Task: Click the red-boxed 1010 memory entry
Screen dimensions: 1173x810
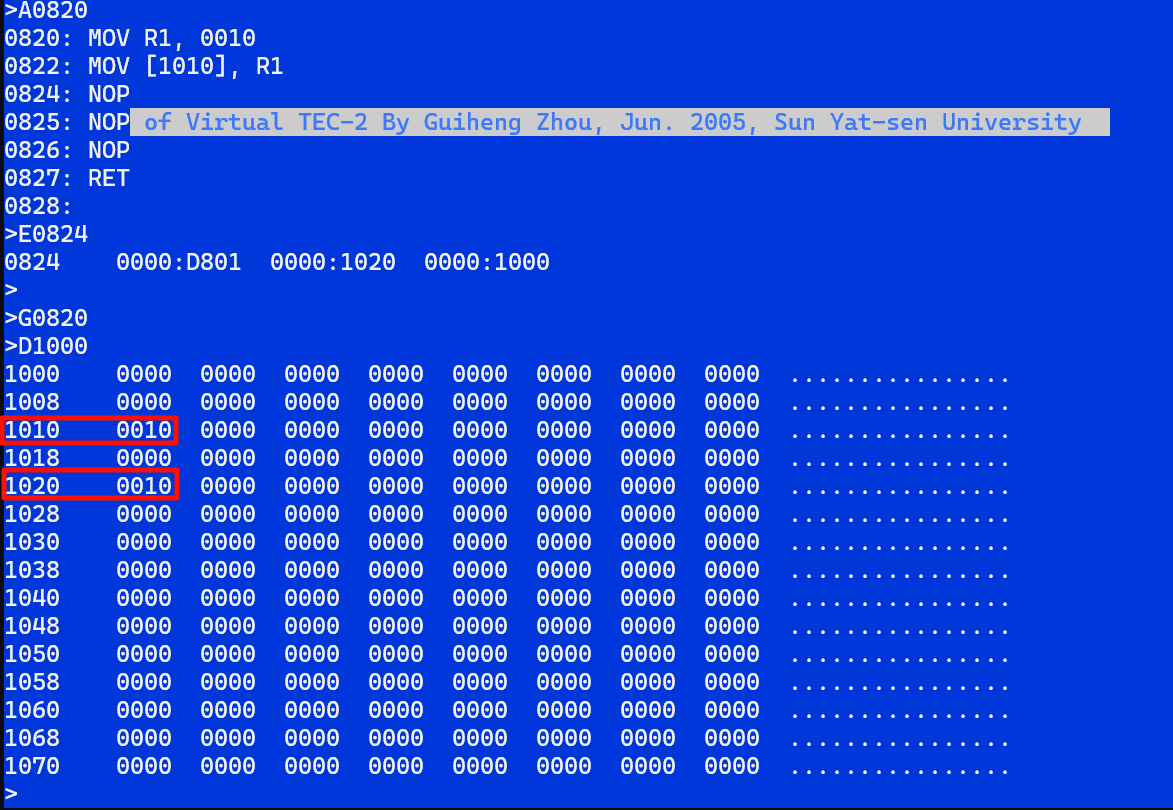Action: click(89, 431)
